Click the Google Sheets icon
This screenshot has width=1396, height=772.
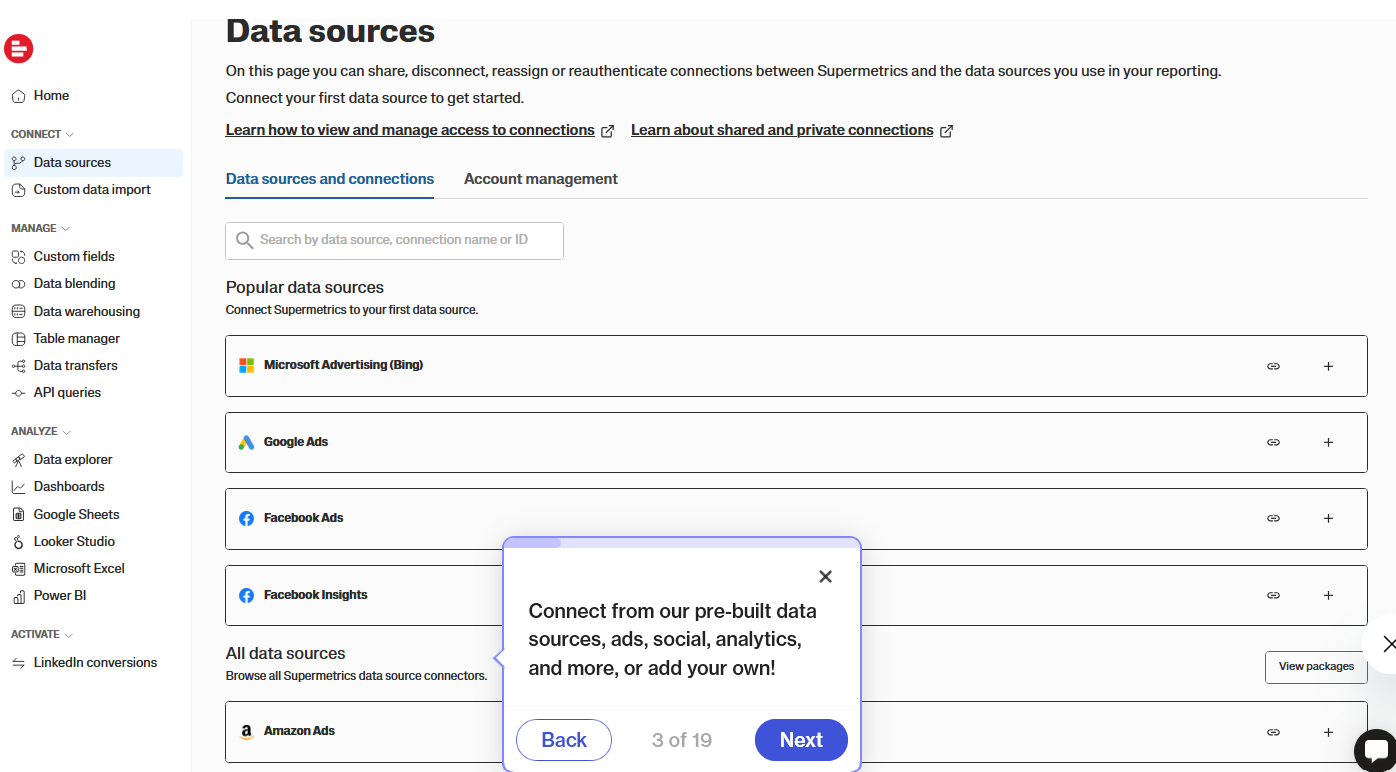coord(18,515)
